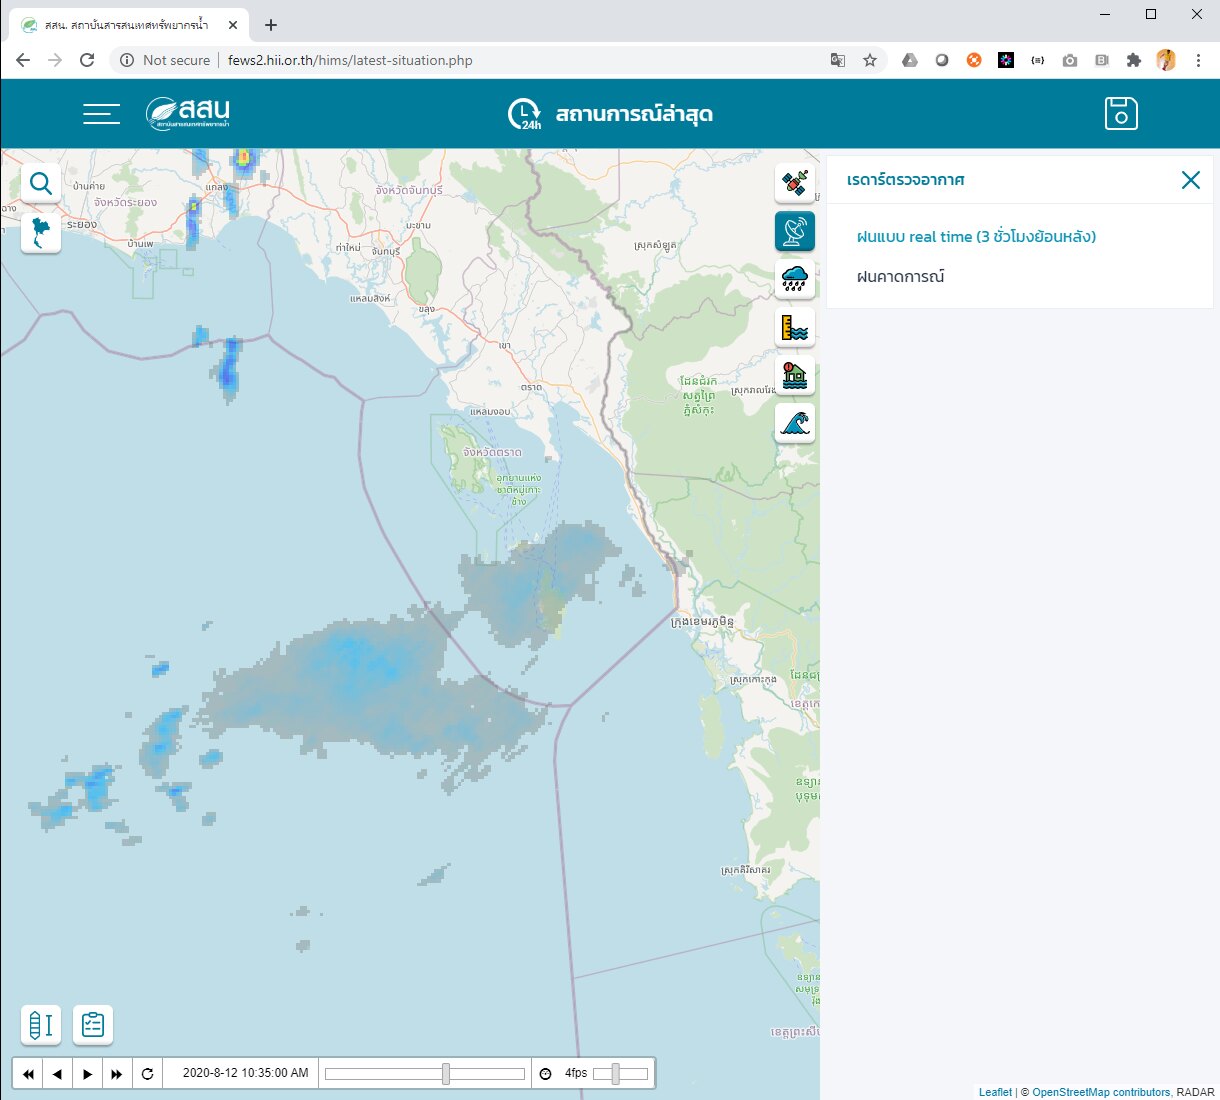Click the browser address bar URL
Image resolution: width=1220 pixels, height=1100 pixels.
click(x=350, y=60)
